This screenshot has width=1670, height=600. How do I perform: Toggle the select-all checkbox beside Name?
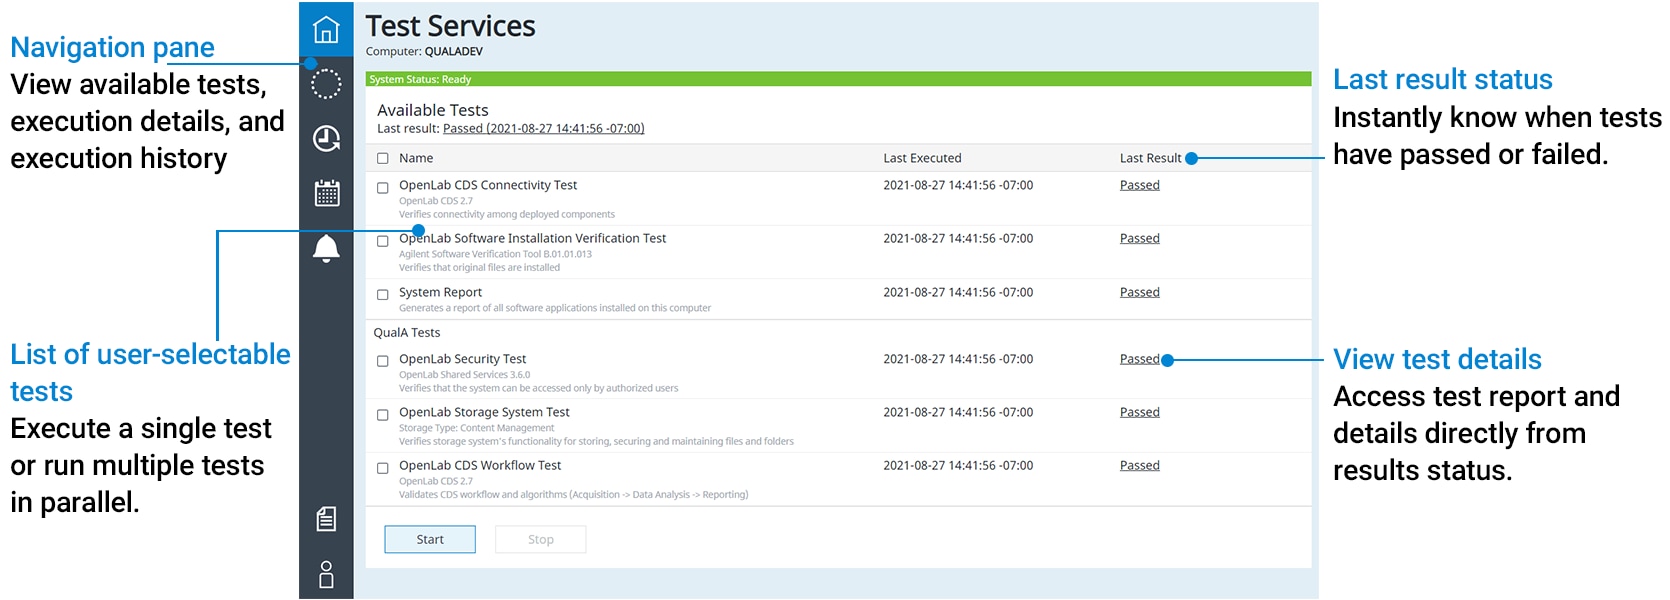pyautogui.click(x=382, y=158)
